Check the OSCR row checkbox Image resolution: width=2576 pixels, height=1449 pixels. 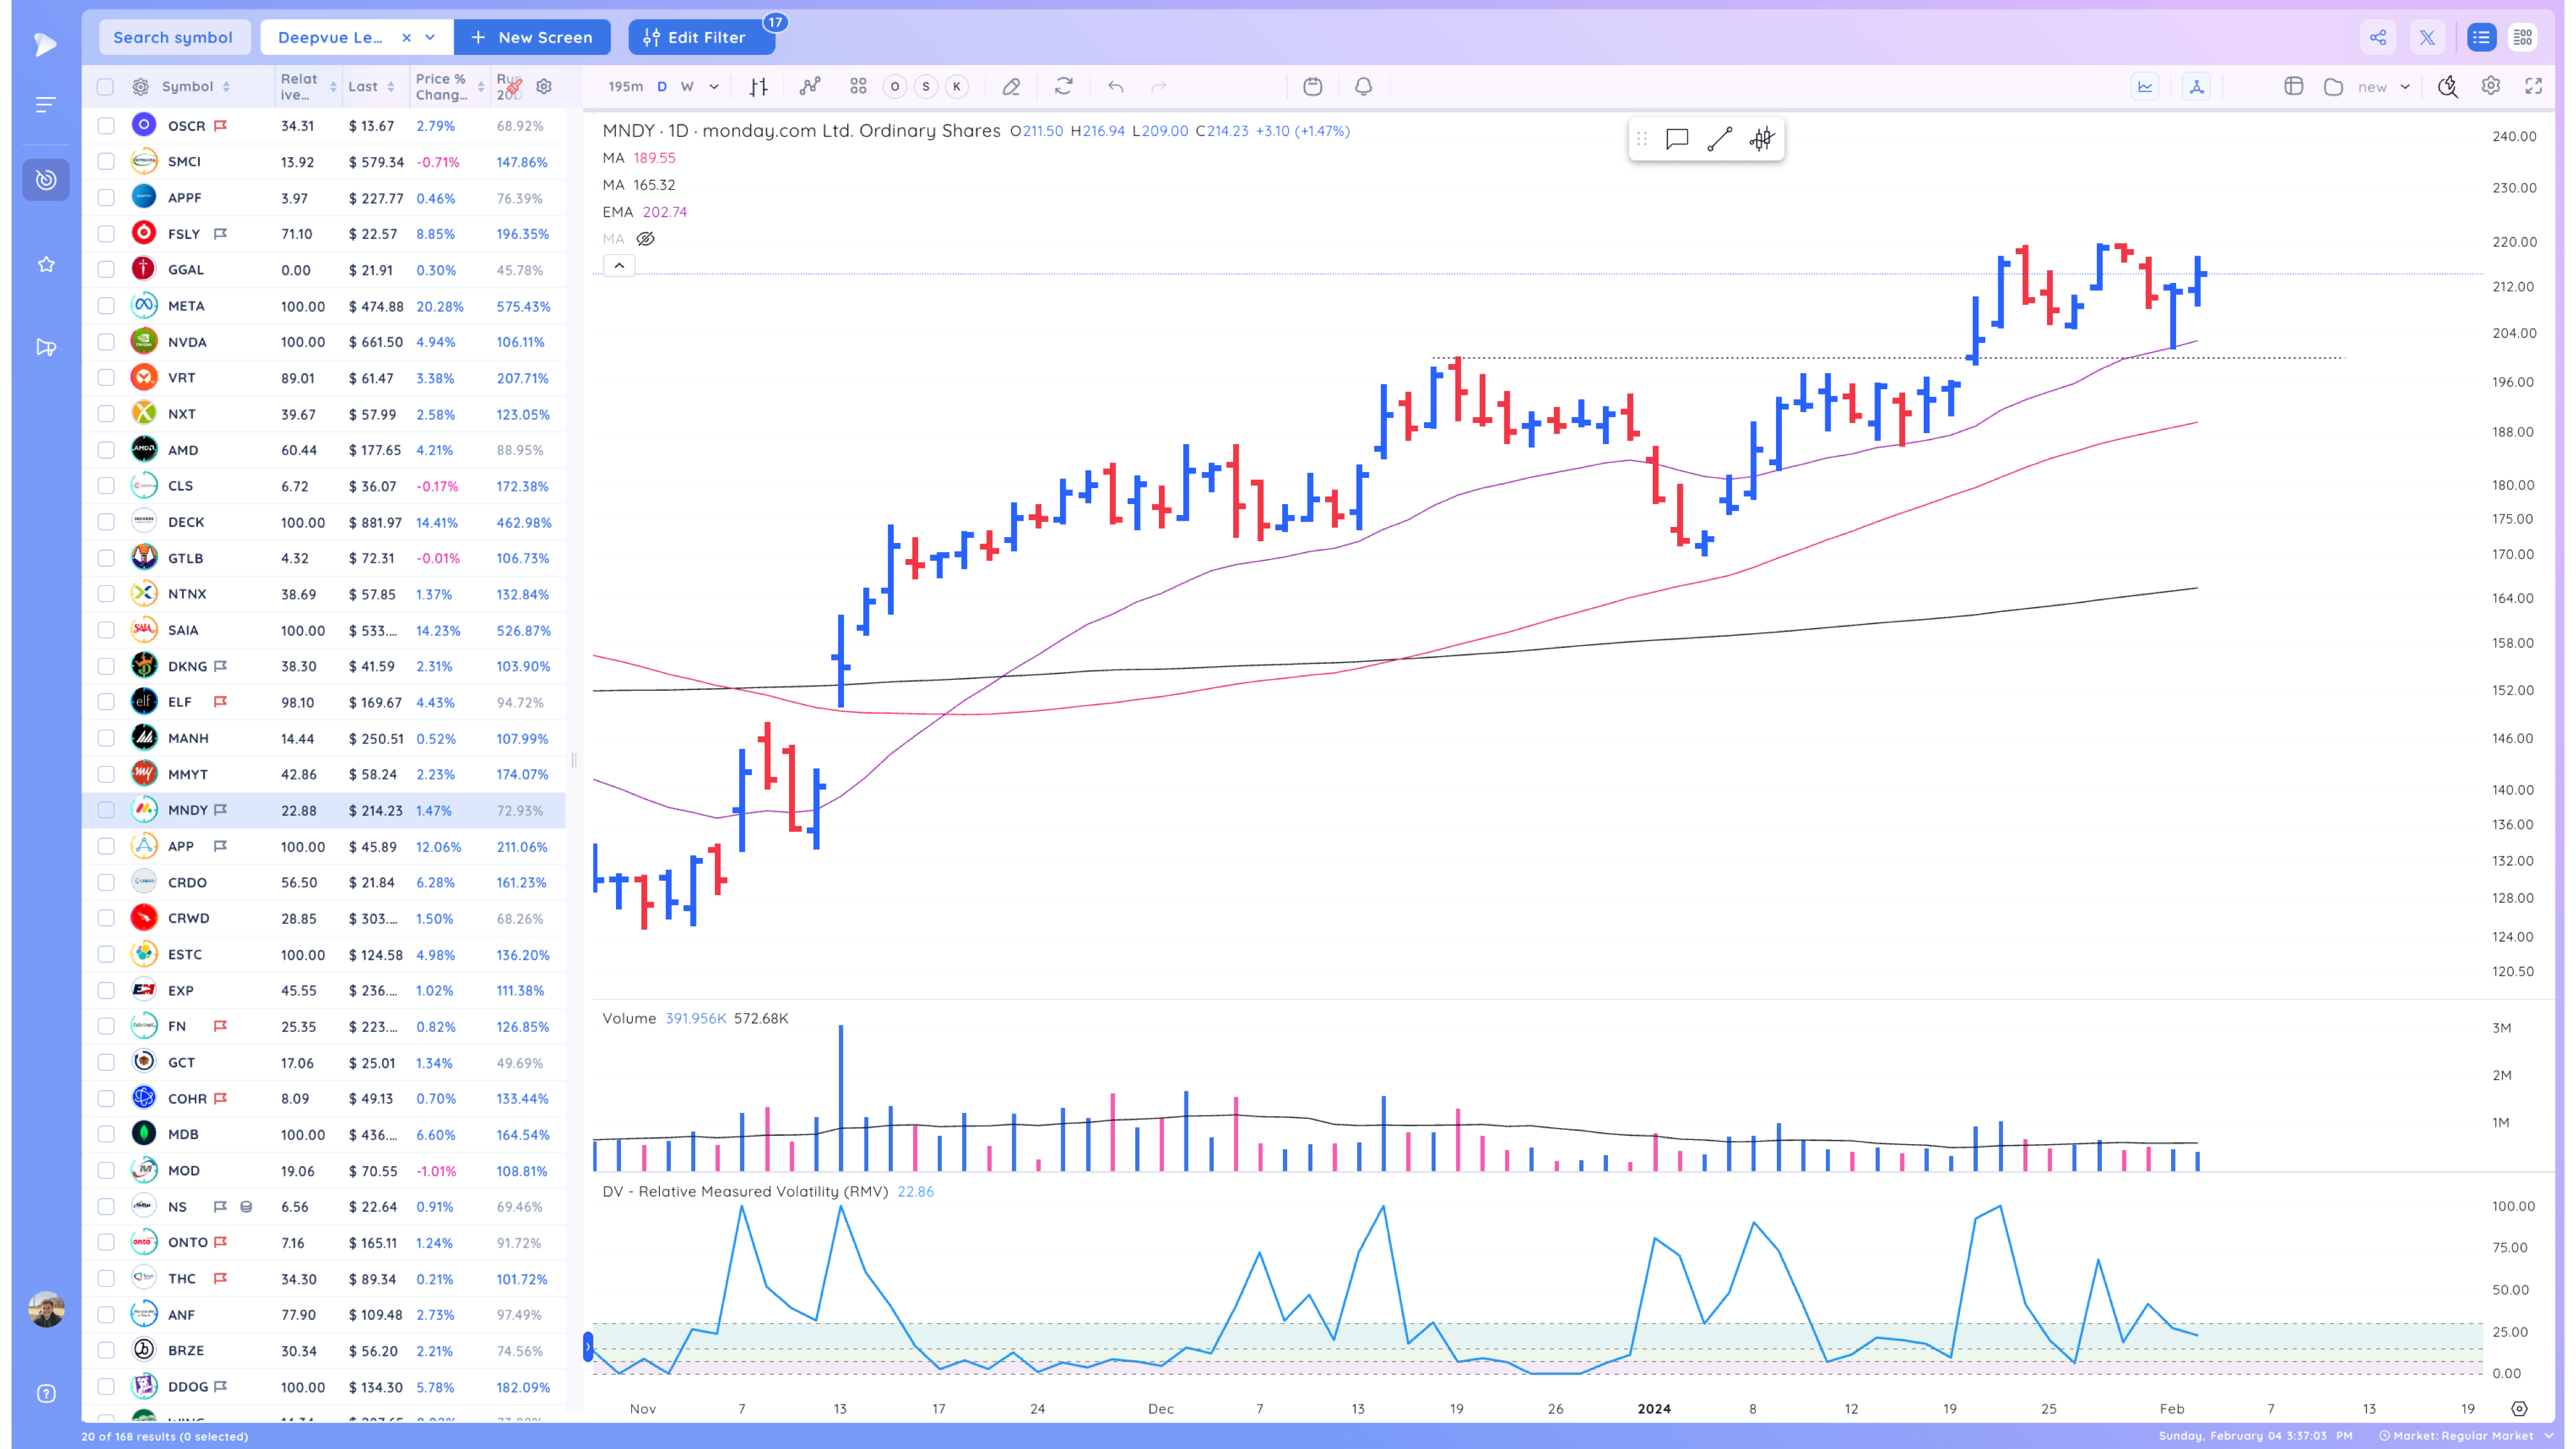coord(105,126)
